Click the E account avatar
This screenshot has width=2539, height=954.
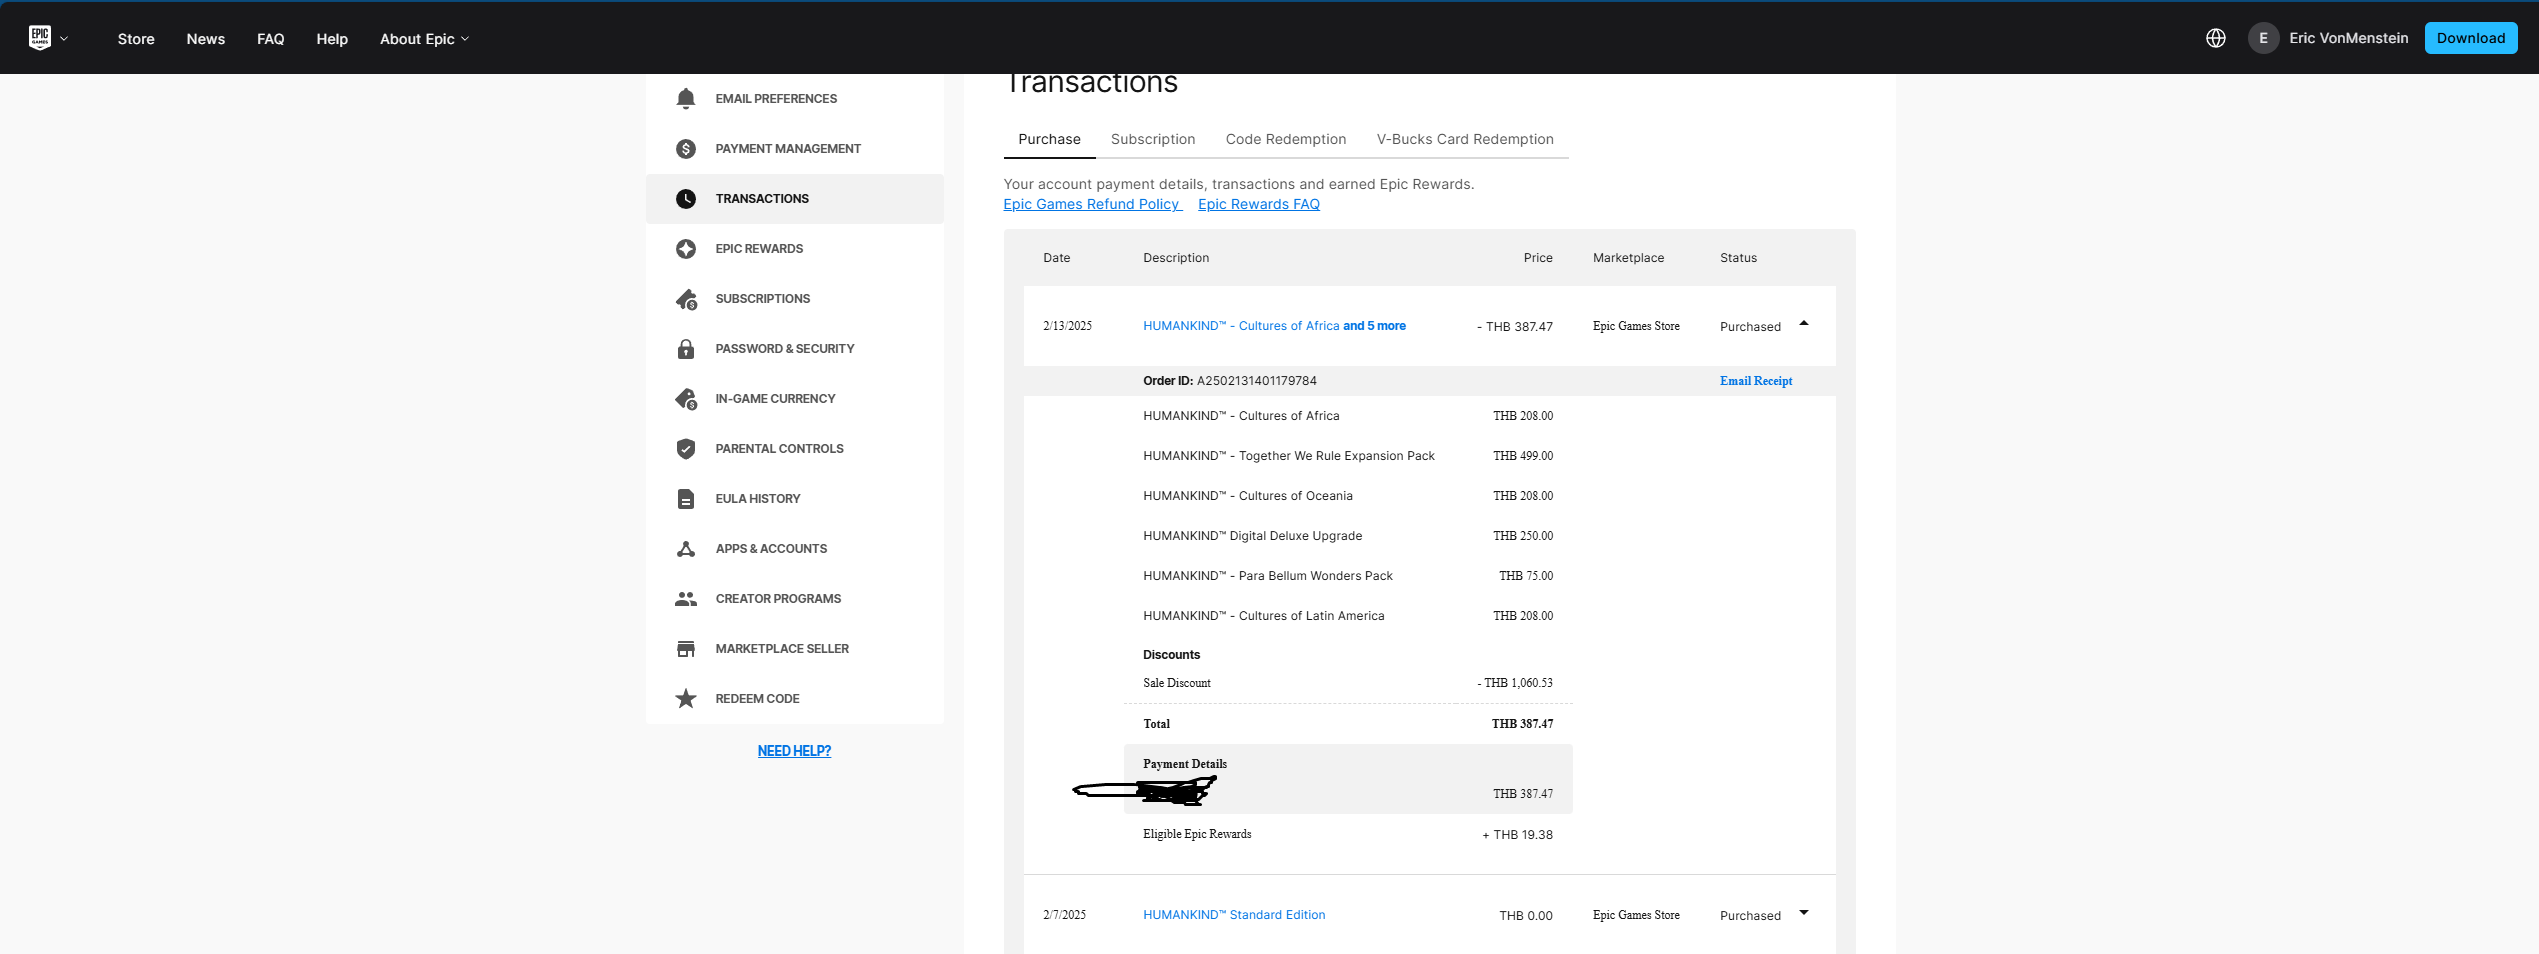pos(2263,38)
